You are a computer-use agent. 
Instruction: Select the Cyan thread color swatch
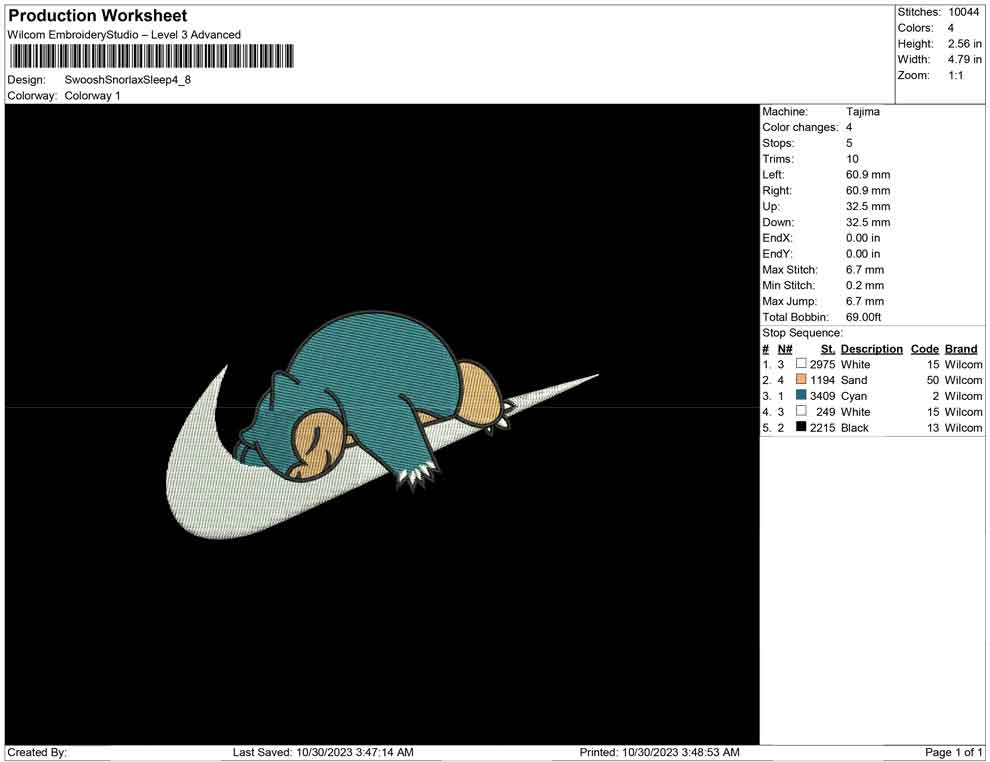pyautogui.click(x=801, y=396)
